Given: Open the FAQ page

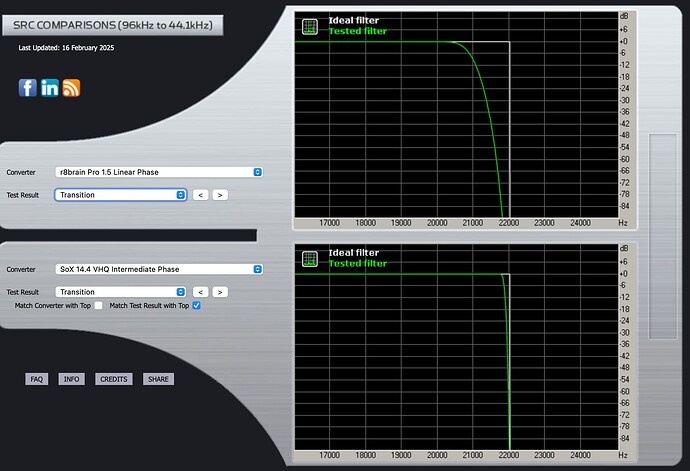Looking at the screenshot, I should [x=37, y=379].
